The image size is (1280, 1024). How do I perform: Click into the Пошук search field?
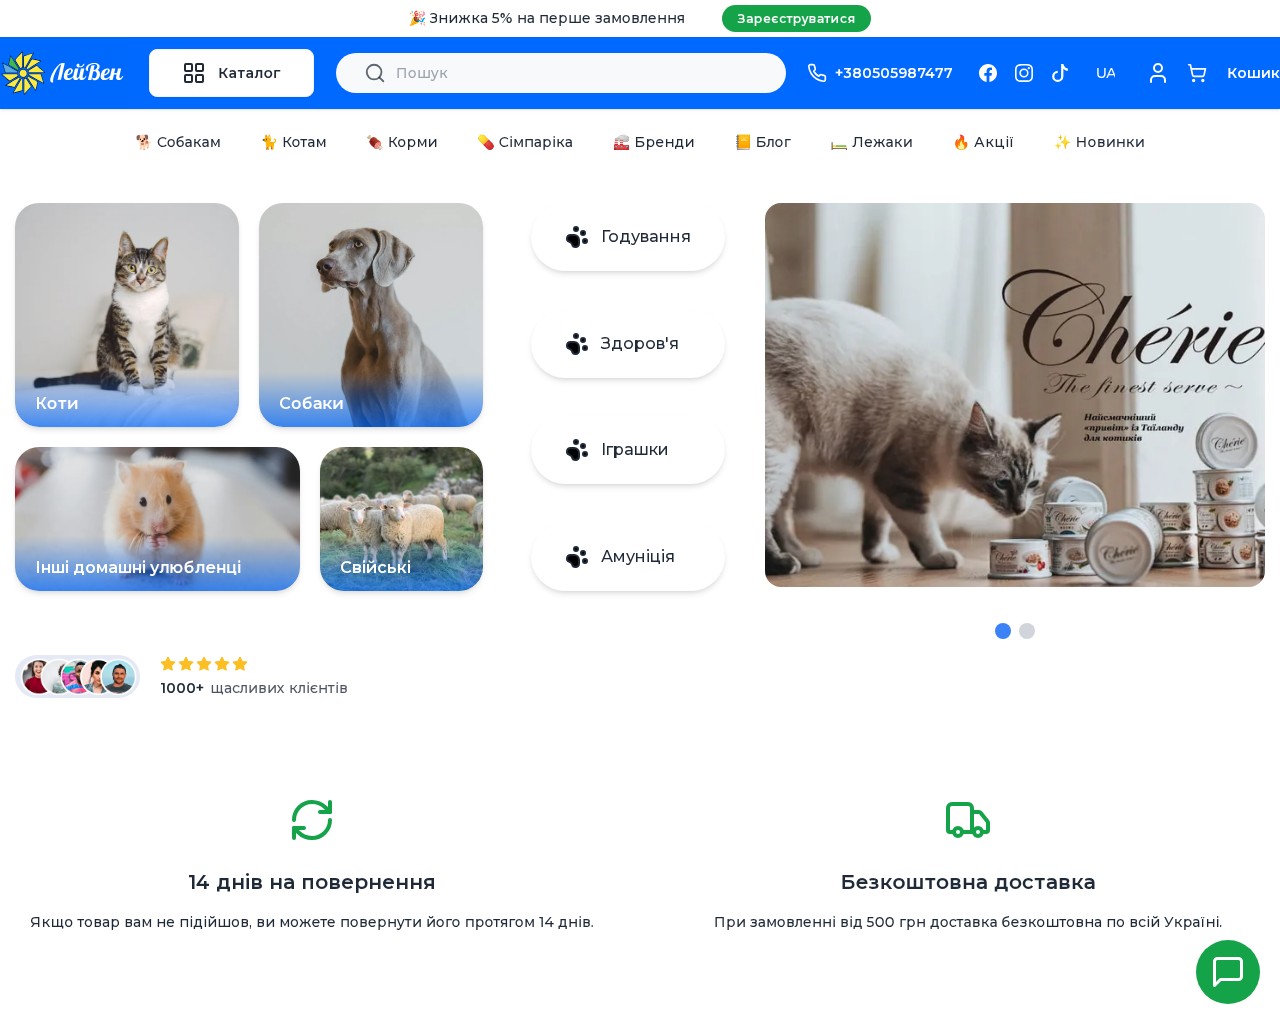(x=580, y=73)
